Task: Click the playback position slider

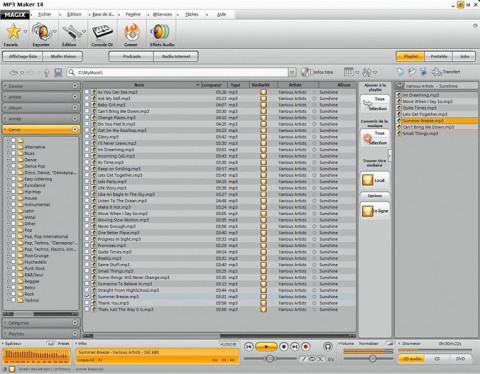Action: click(x=270, y=359)
